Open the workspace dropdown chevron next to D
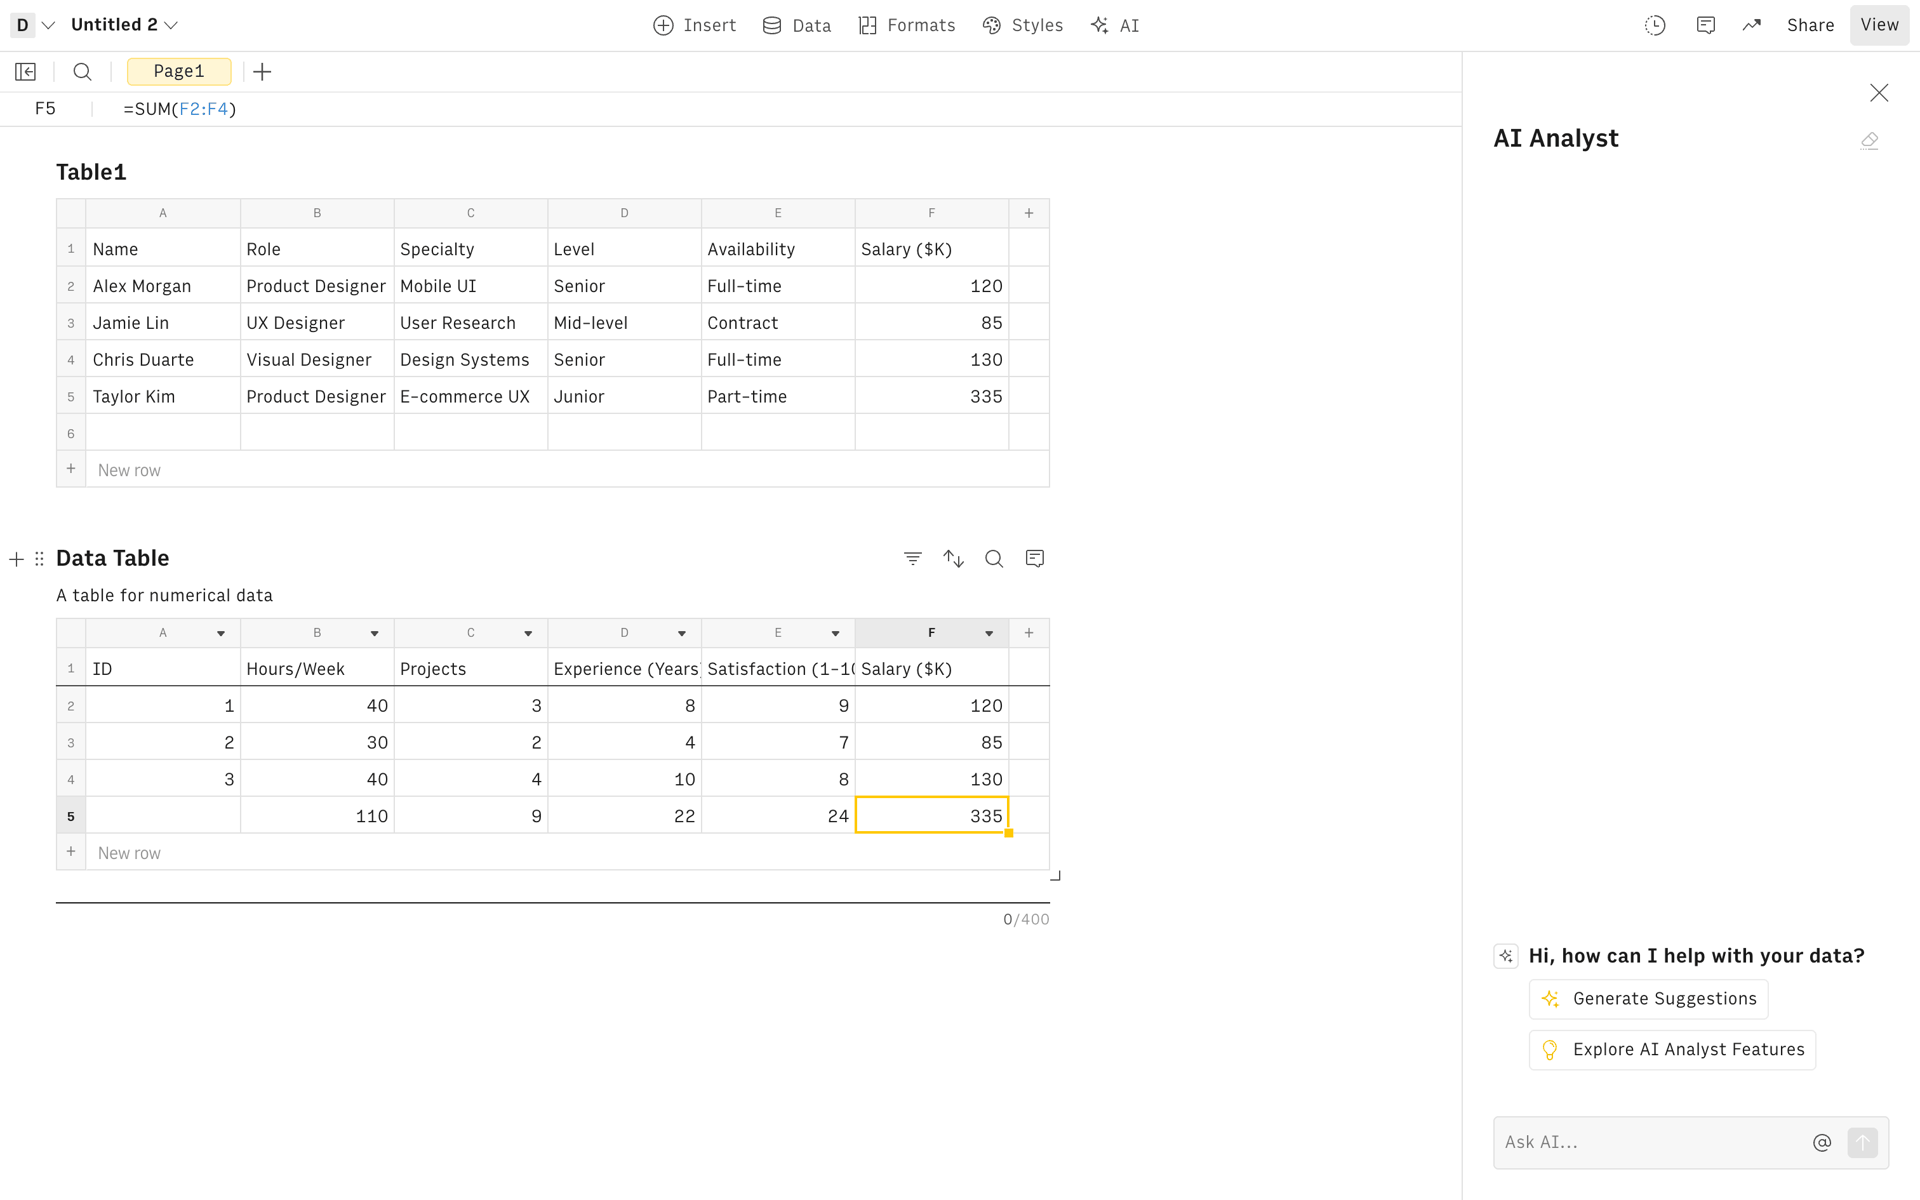Image resolution: width=1920 pixels, height=1200 pixels. (x=48, y=25)
